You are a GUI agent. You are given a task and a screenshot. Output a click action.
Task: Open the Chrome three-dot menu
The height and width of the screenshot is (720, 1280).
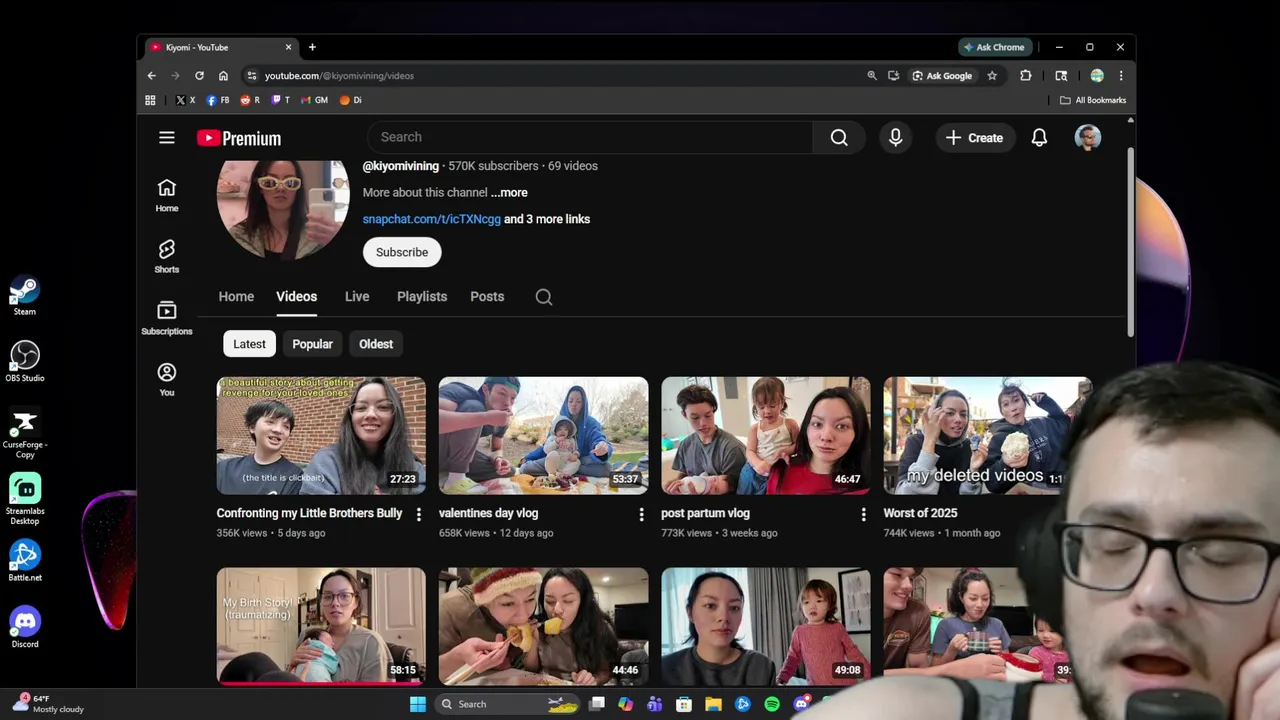pos(1121,76)
